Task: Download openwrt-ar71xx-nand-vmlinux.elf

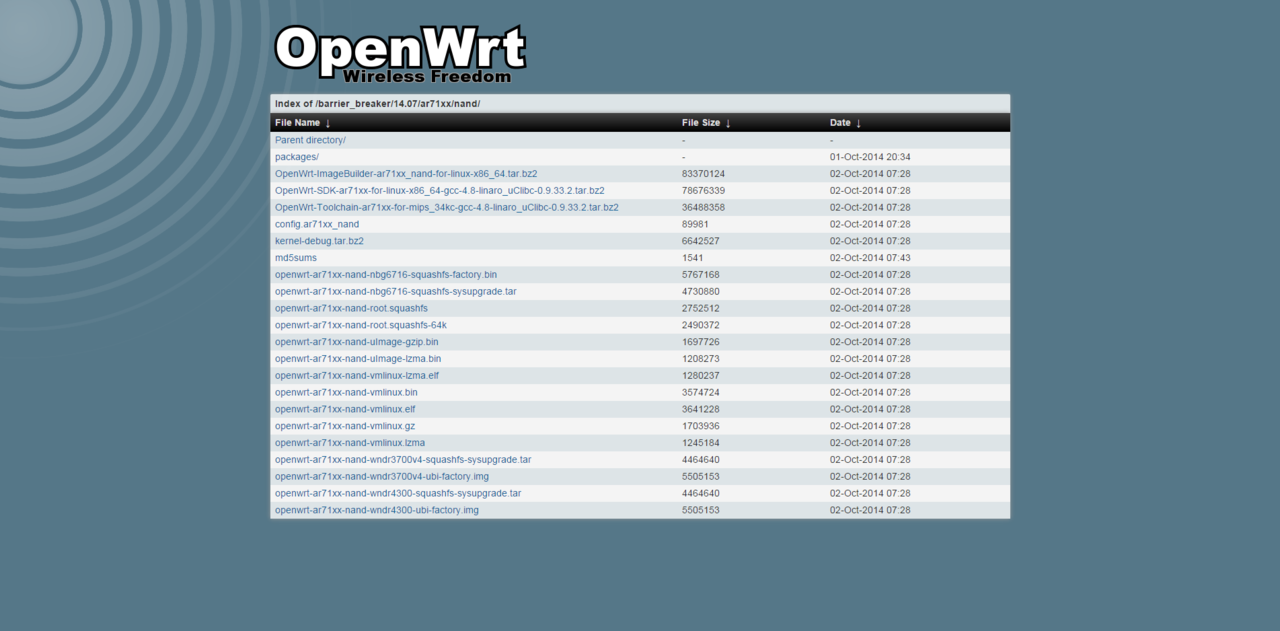Action: coord(345,410)
